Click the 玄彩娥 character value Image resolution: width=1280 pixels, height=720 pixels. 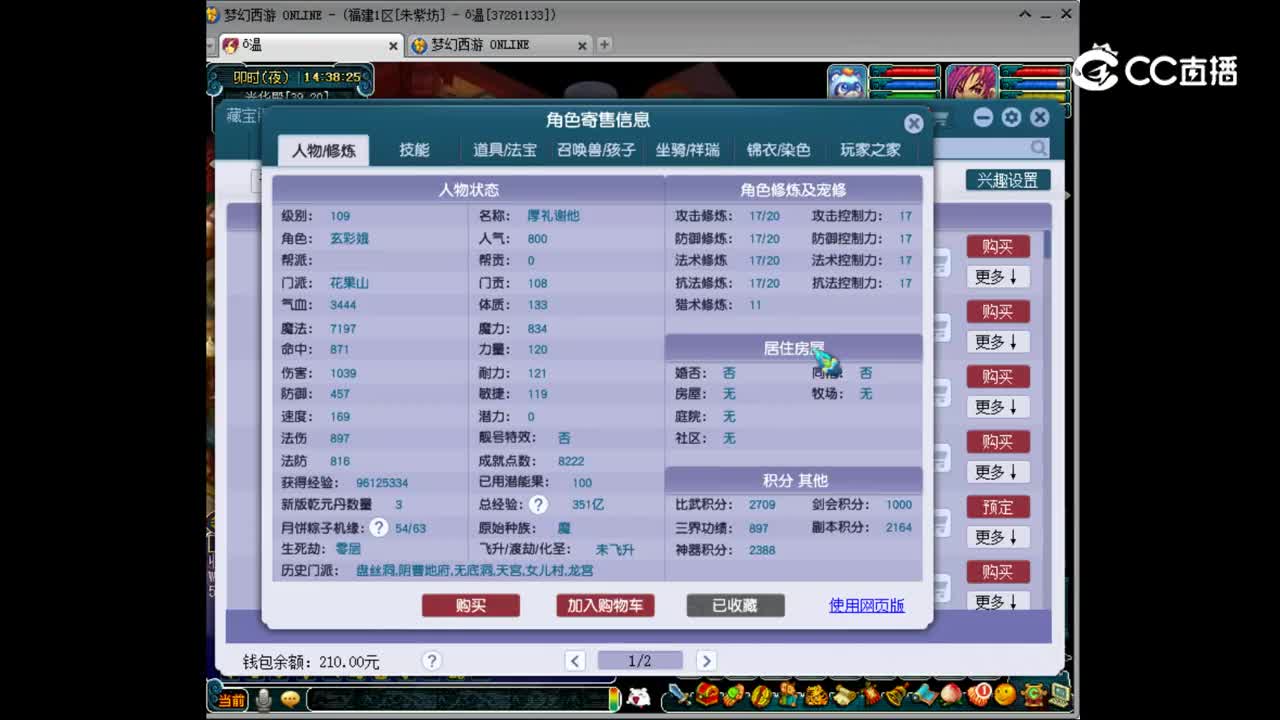[349, 239]
